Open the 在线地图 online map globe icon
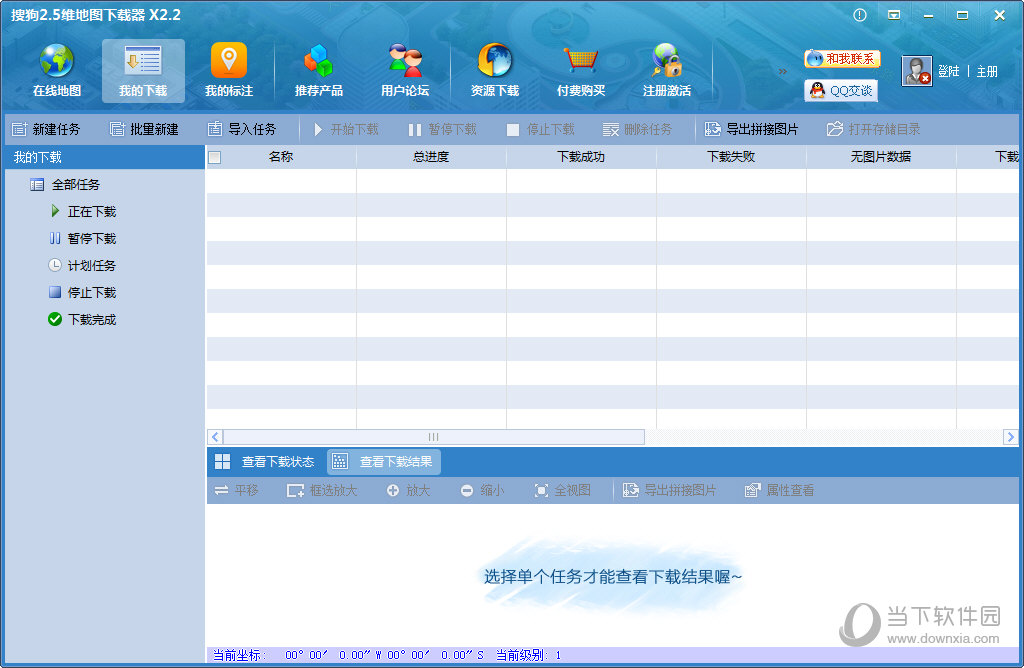Viewport: 1024px width, 668px height. [x=57, y=71]
